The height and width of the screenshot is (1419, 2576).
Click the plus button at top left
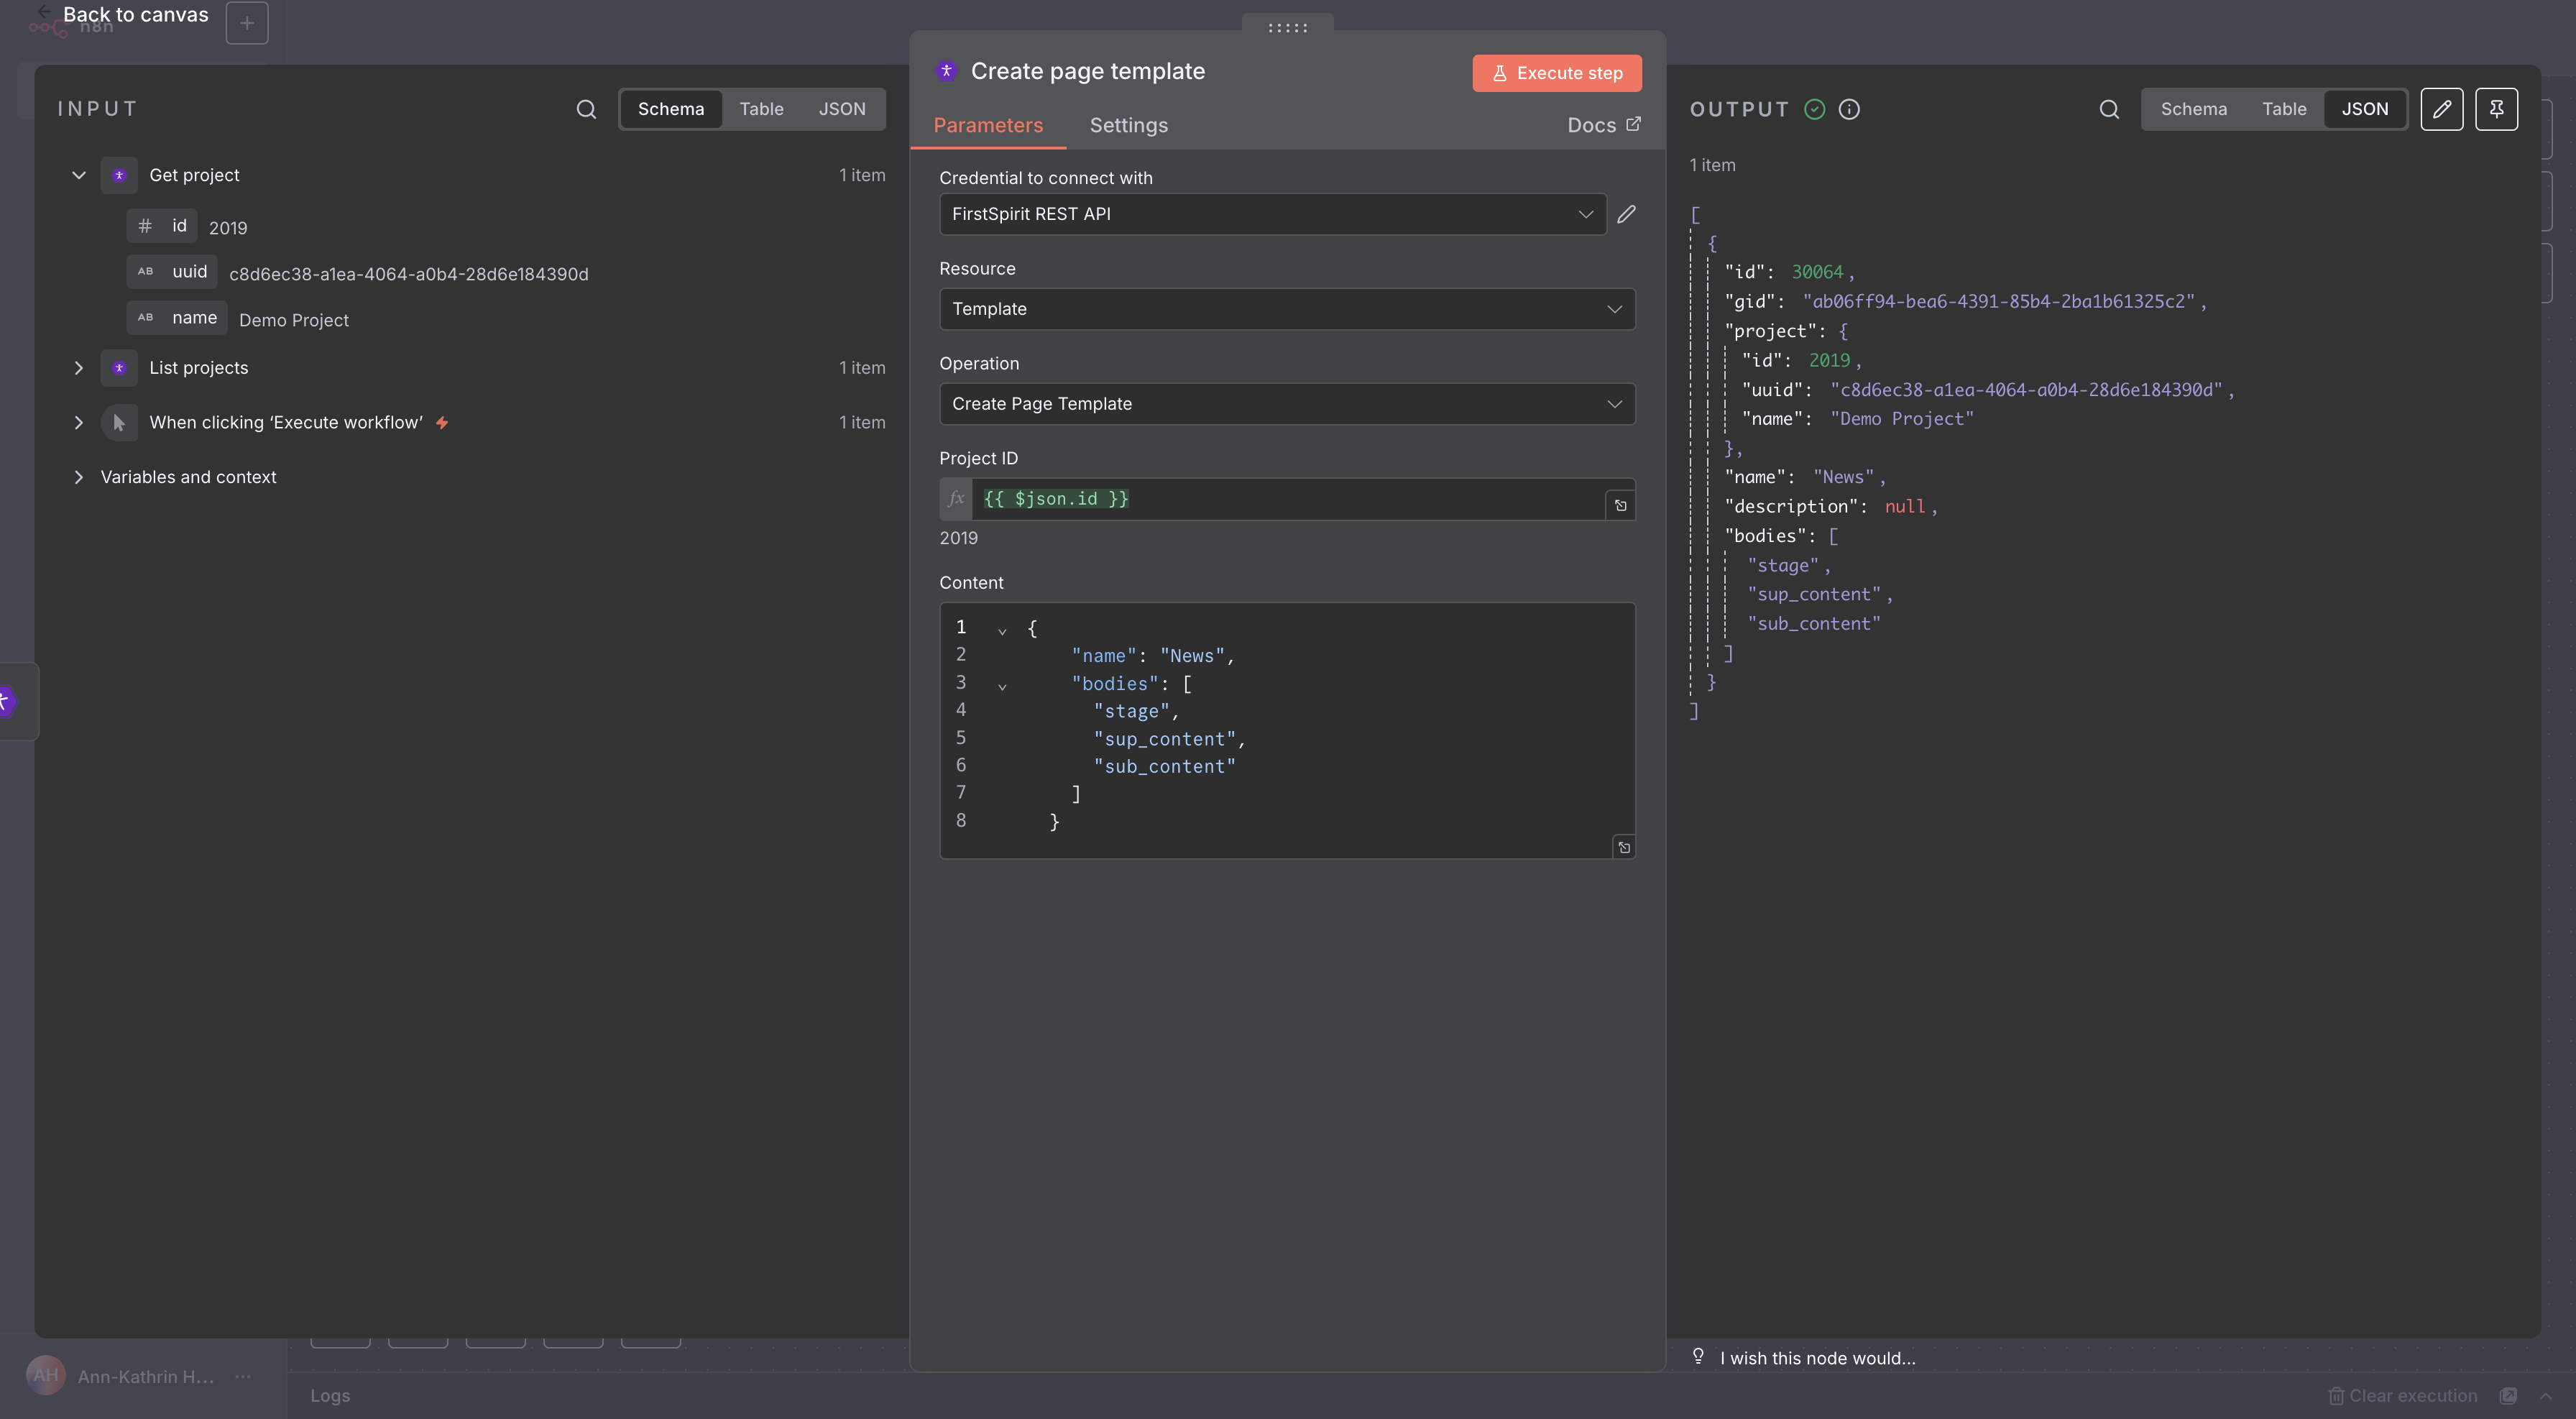[246, 23]
